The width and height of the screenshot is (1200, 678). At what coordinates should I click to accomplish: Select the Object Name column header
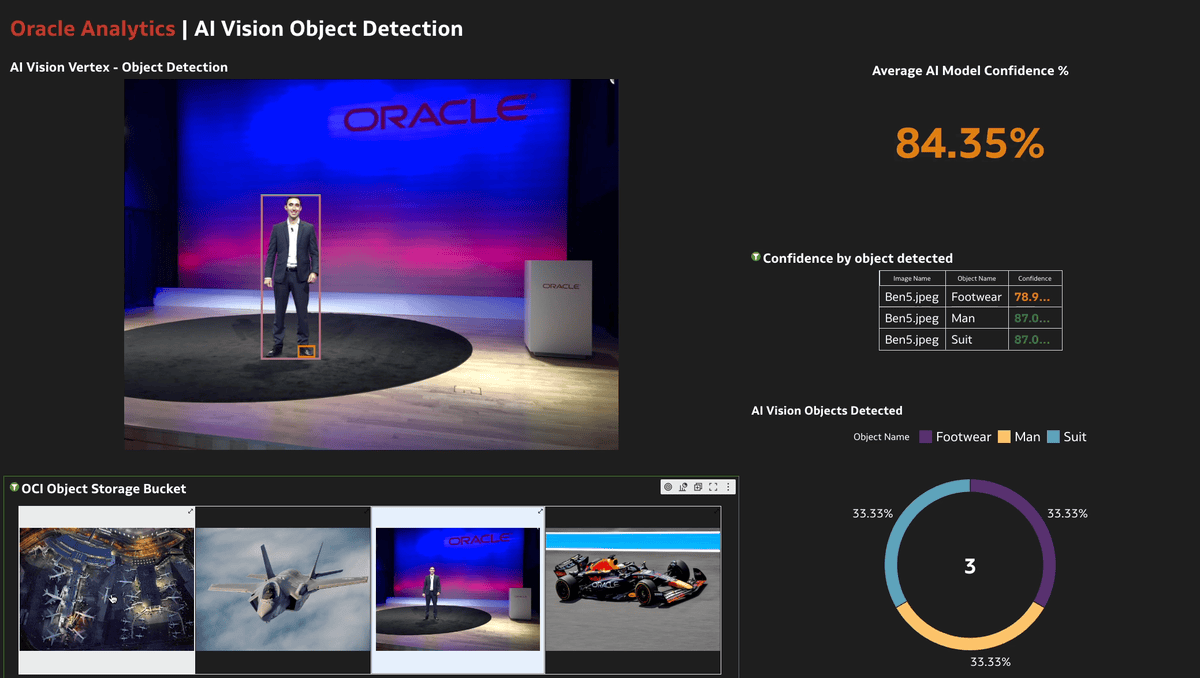point(977,278)
